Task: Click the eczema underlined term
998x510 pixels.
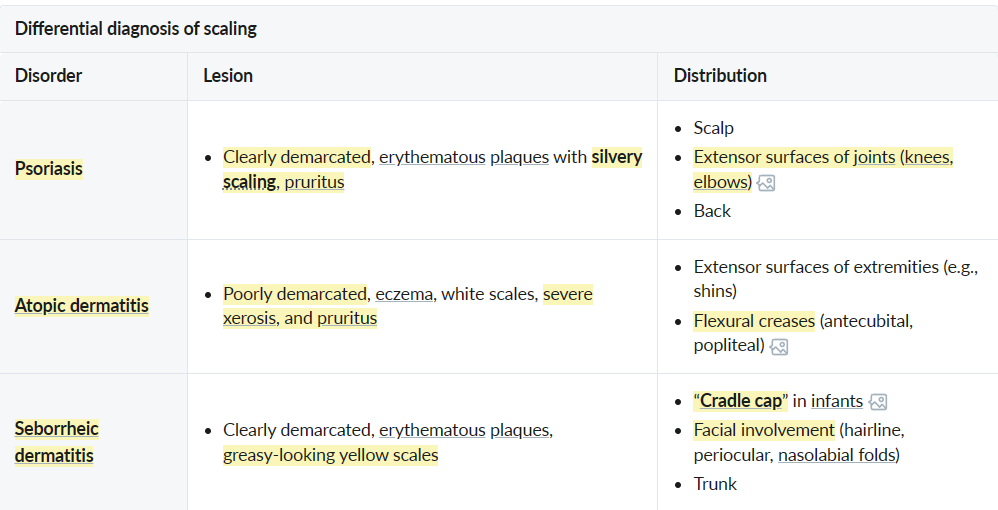Action: coord(404,294)
